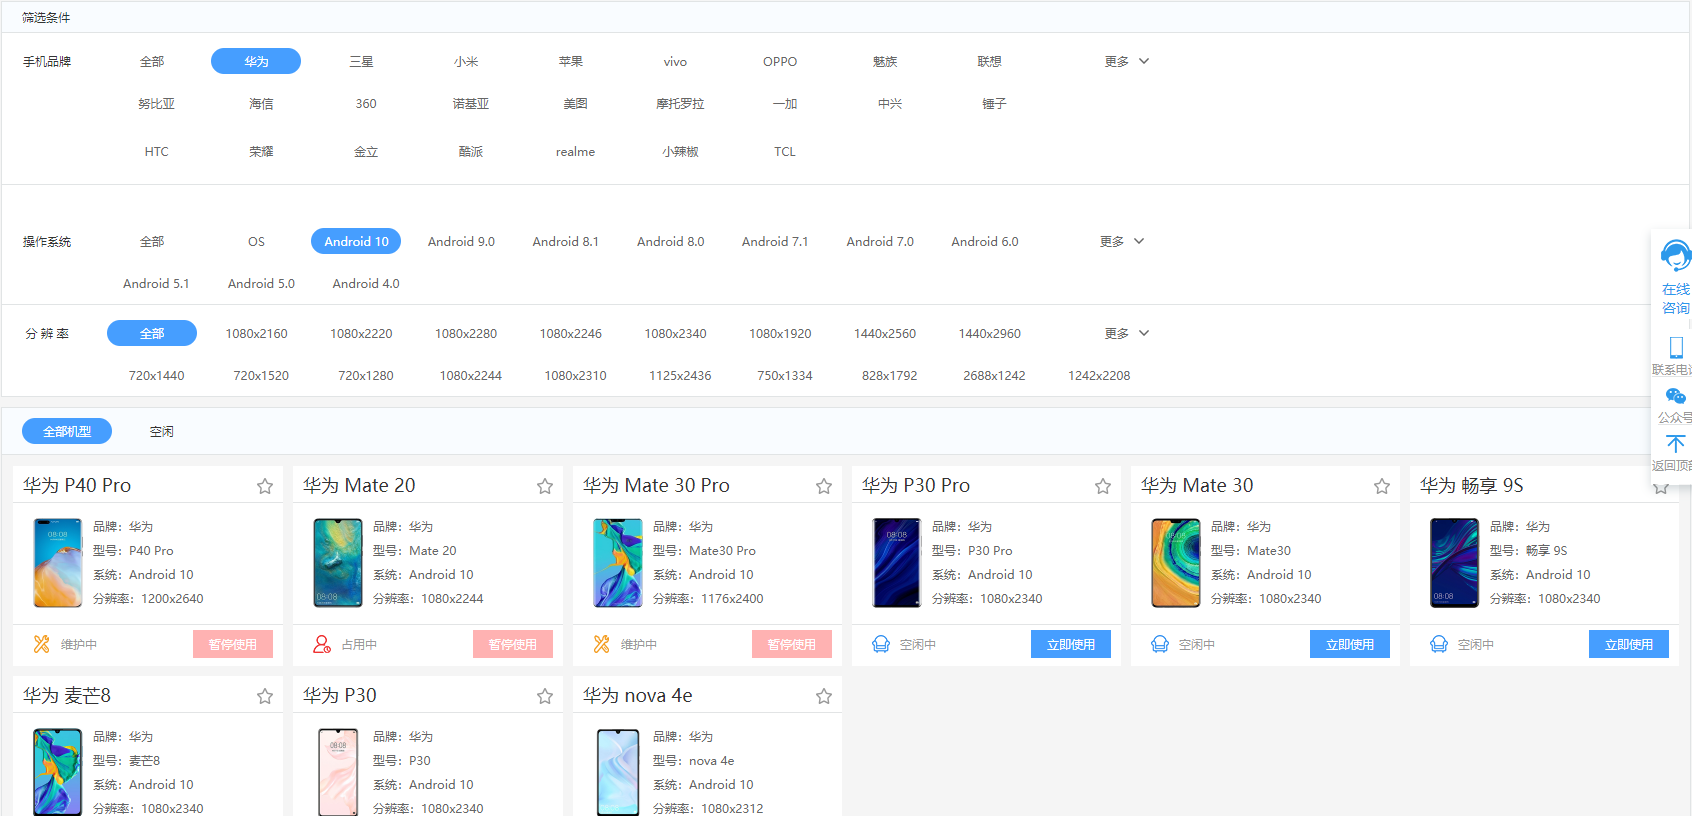Image resolution: width=1692 pixels, height=816 pixels.
Task: Filter by OS option in 操作系统 row
Action: tap(257, 241)
